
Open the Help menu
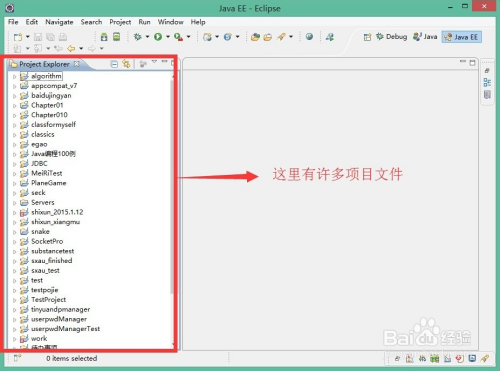pyautogui.click(x=198, y=22)
